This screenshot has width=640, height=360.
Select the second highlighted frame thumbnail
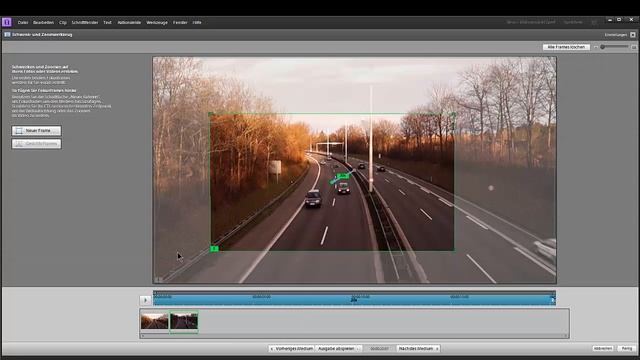click(184, 321)
